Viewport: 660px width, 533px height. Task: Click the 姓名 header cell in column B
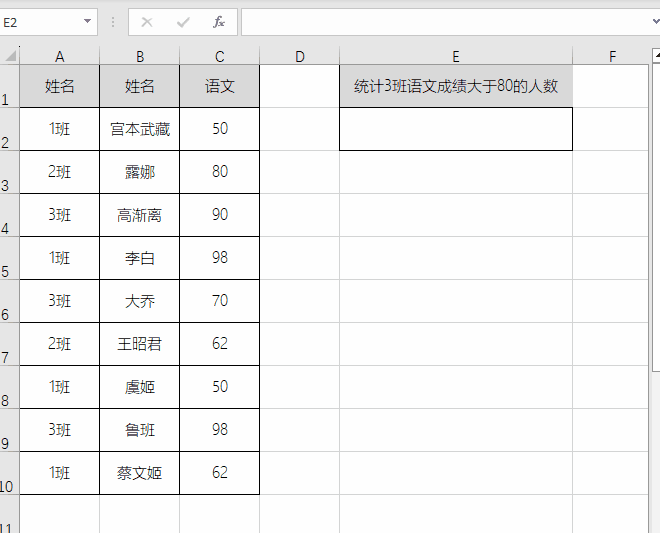[x=139, y=86]
